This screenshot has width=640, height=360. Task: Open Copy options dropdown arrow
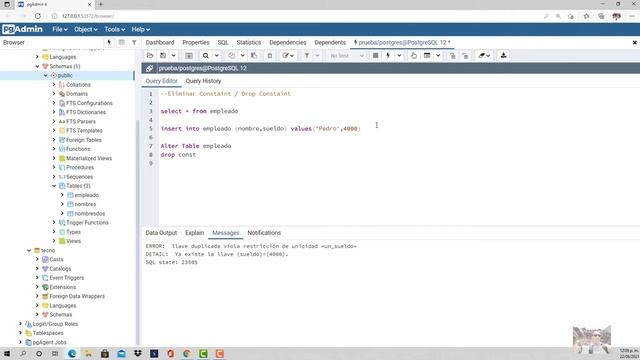(242, 56)
